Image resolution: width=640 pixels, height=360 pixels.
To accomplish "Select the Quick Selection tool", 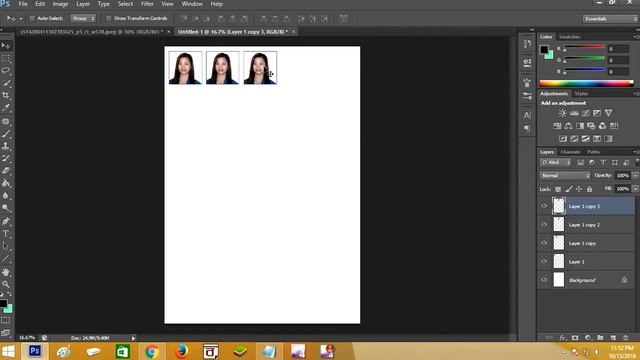I will [6, 83].
